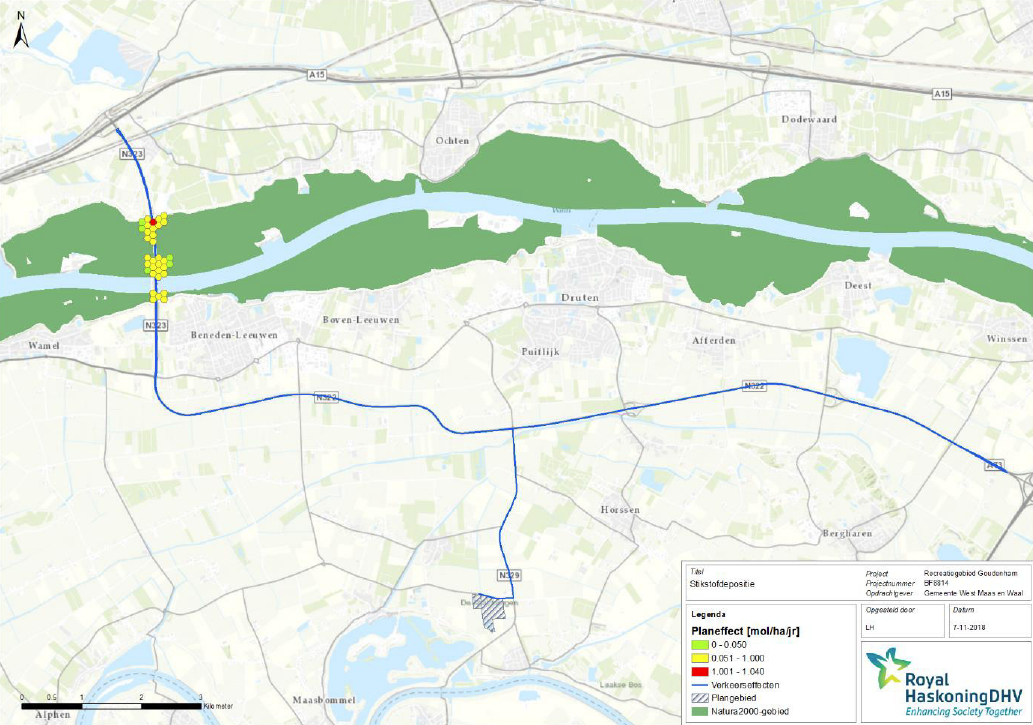This screenshot has width=1033, height=725.
Task: Click the Maasbommel town label
Action: click(x=324, y=700)
